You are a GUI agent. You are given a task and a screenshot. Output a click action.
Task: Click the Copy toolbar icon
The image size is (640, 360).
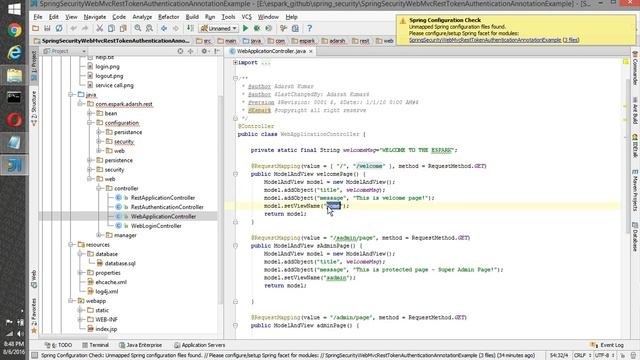pyautogui.click(x=111, y=29)
